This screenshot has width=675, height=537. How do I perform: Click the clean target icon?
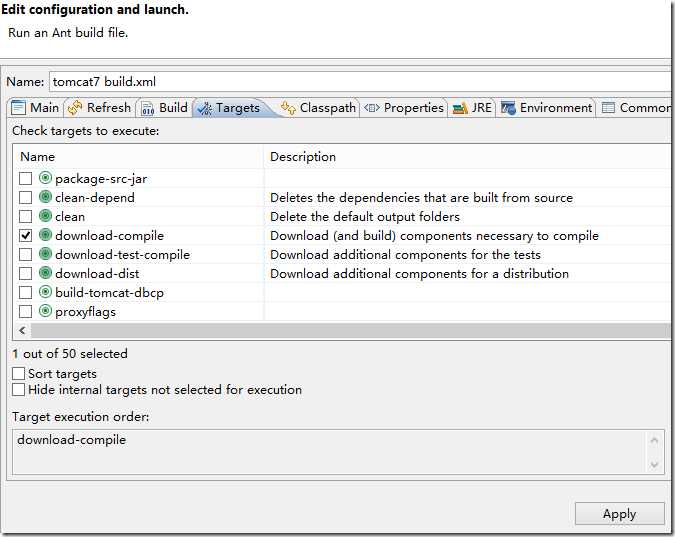click(45, 215)
